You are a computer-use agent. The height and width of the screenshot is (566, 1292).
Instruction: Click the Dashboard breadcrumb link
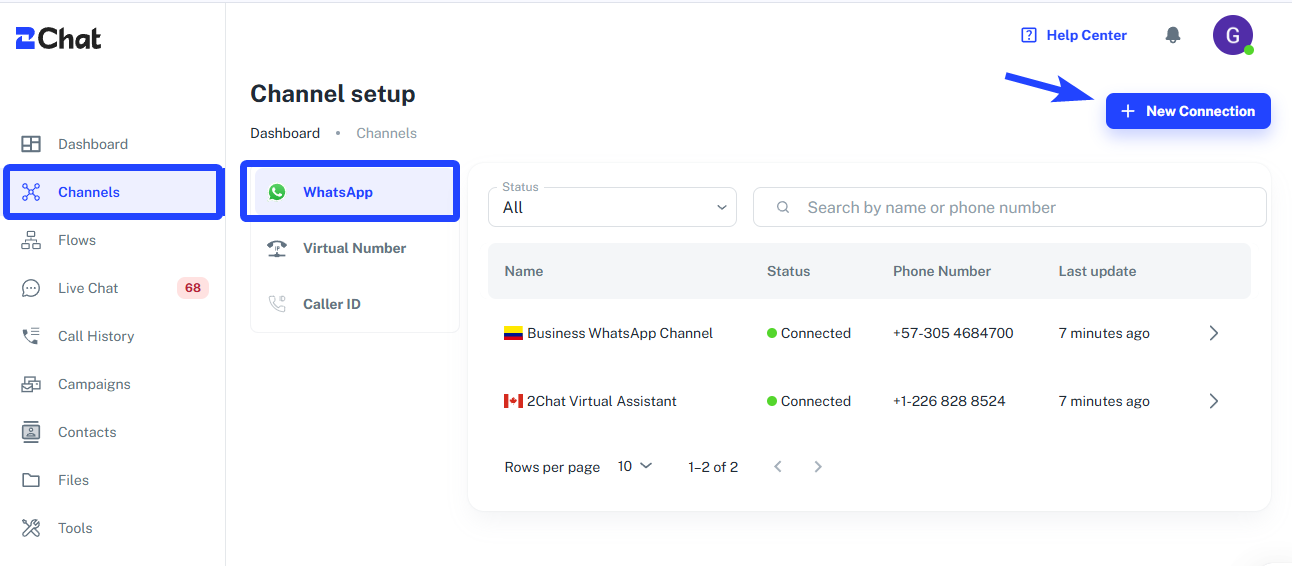coord(285,133)
